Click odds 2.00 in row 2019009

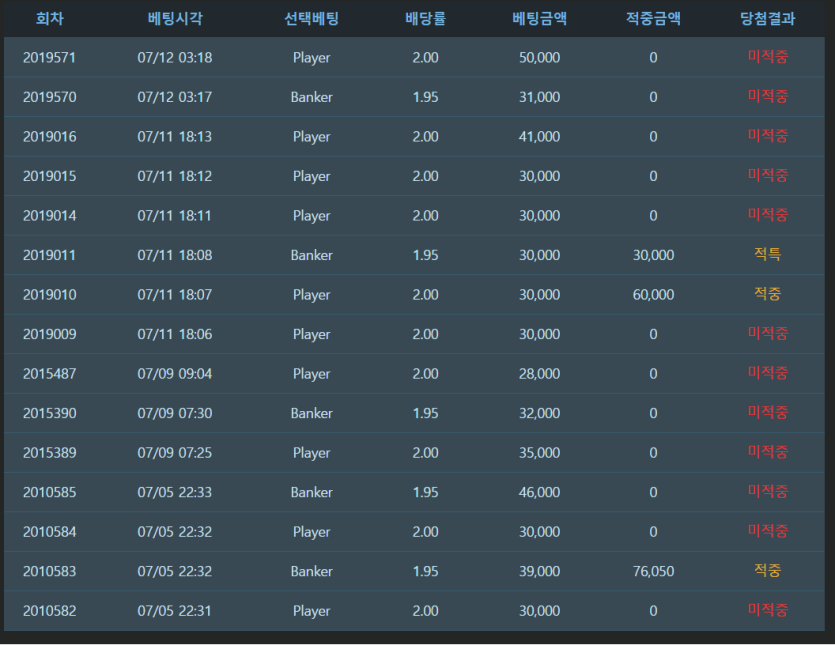click(425, 334)
